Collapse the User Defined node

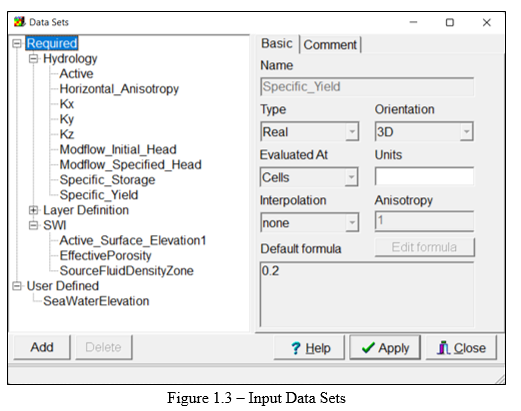tap(17, 286)
